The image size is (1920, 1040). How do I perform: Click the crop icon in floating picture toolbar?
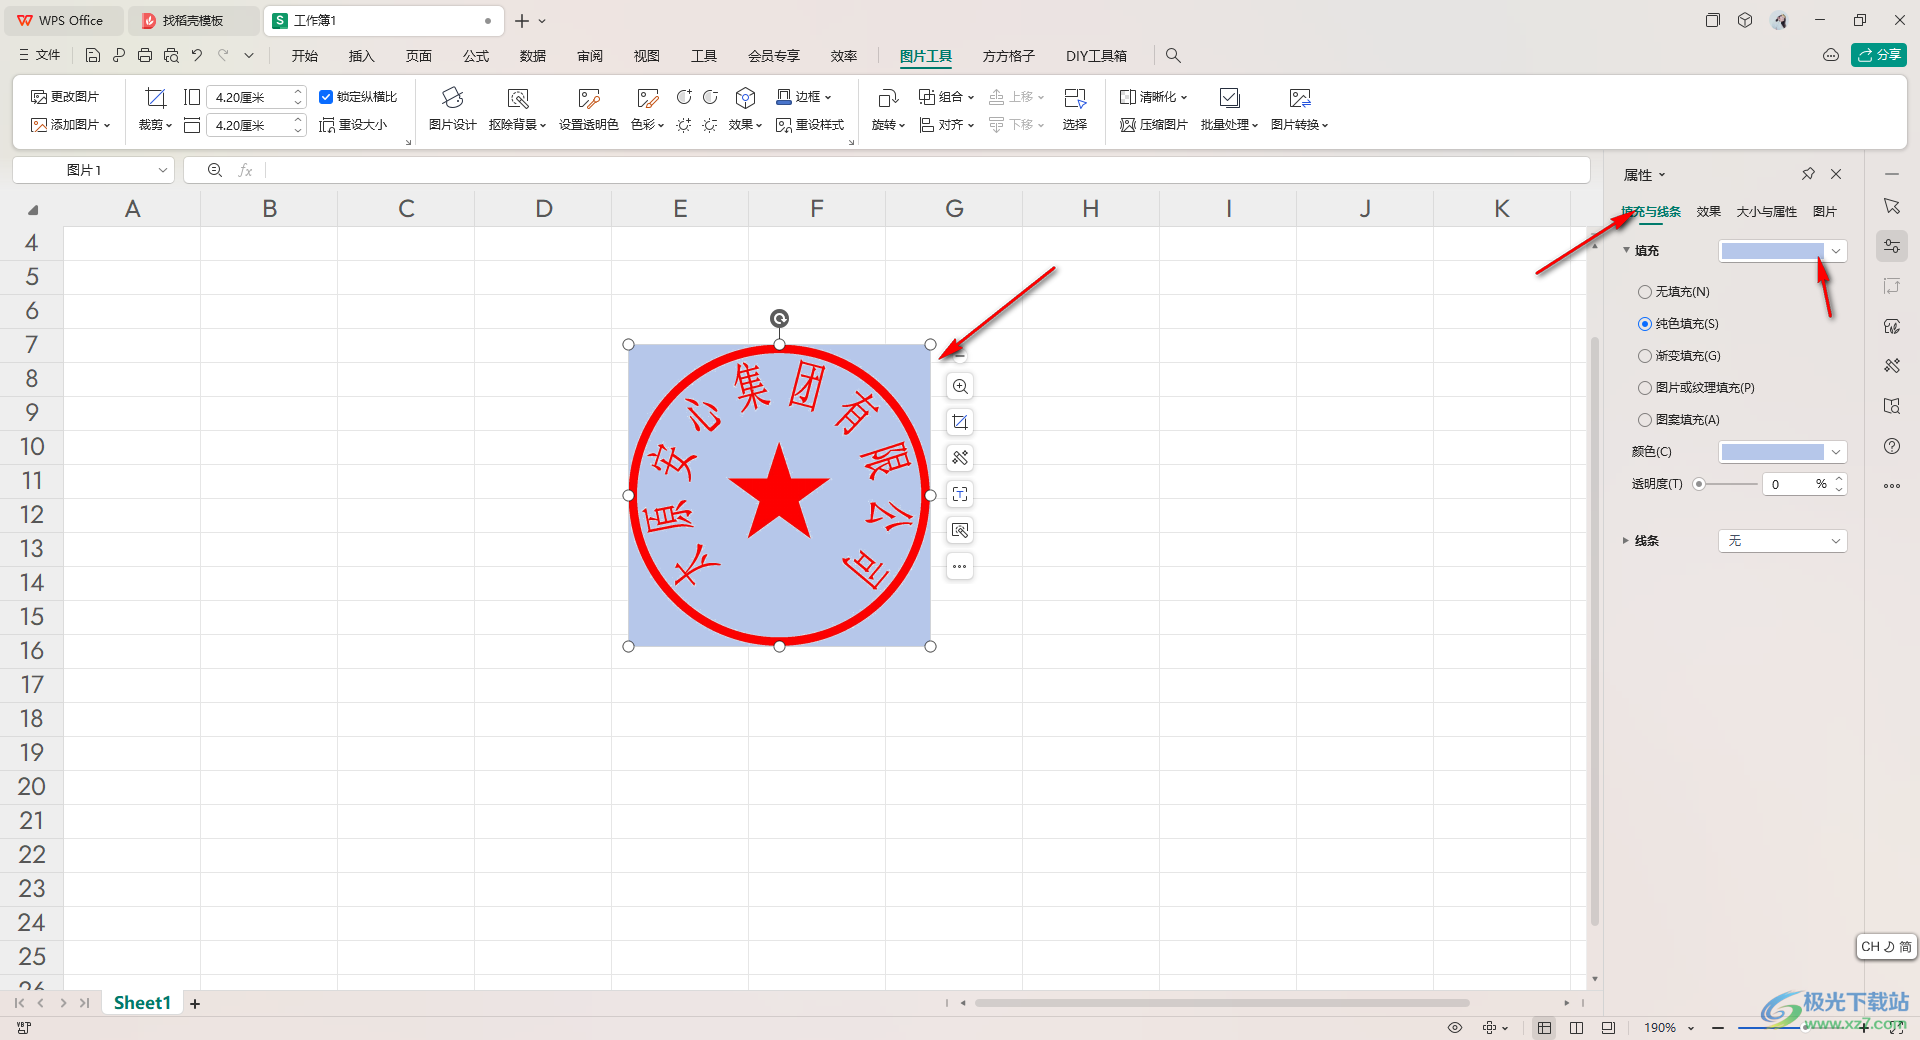click(960, 423)
